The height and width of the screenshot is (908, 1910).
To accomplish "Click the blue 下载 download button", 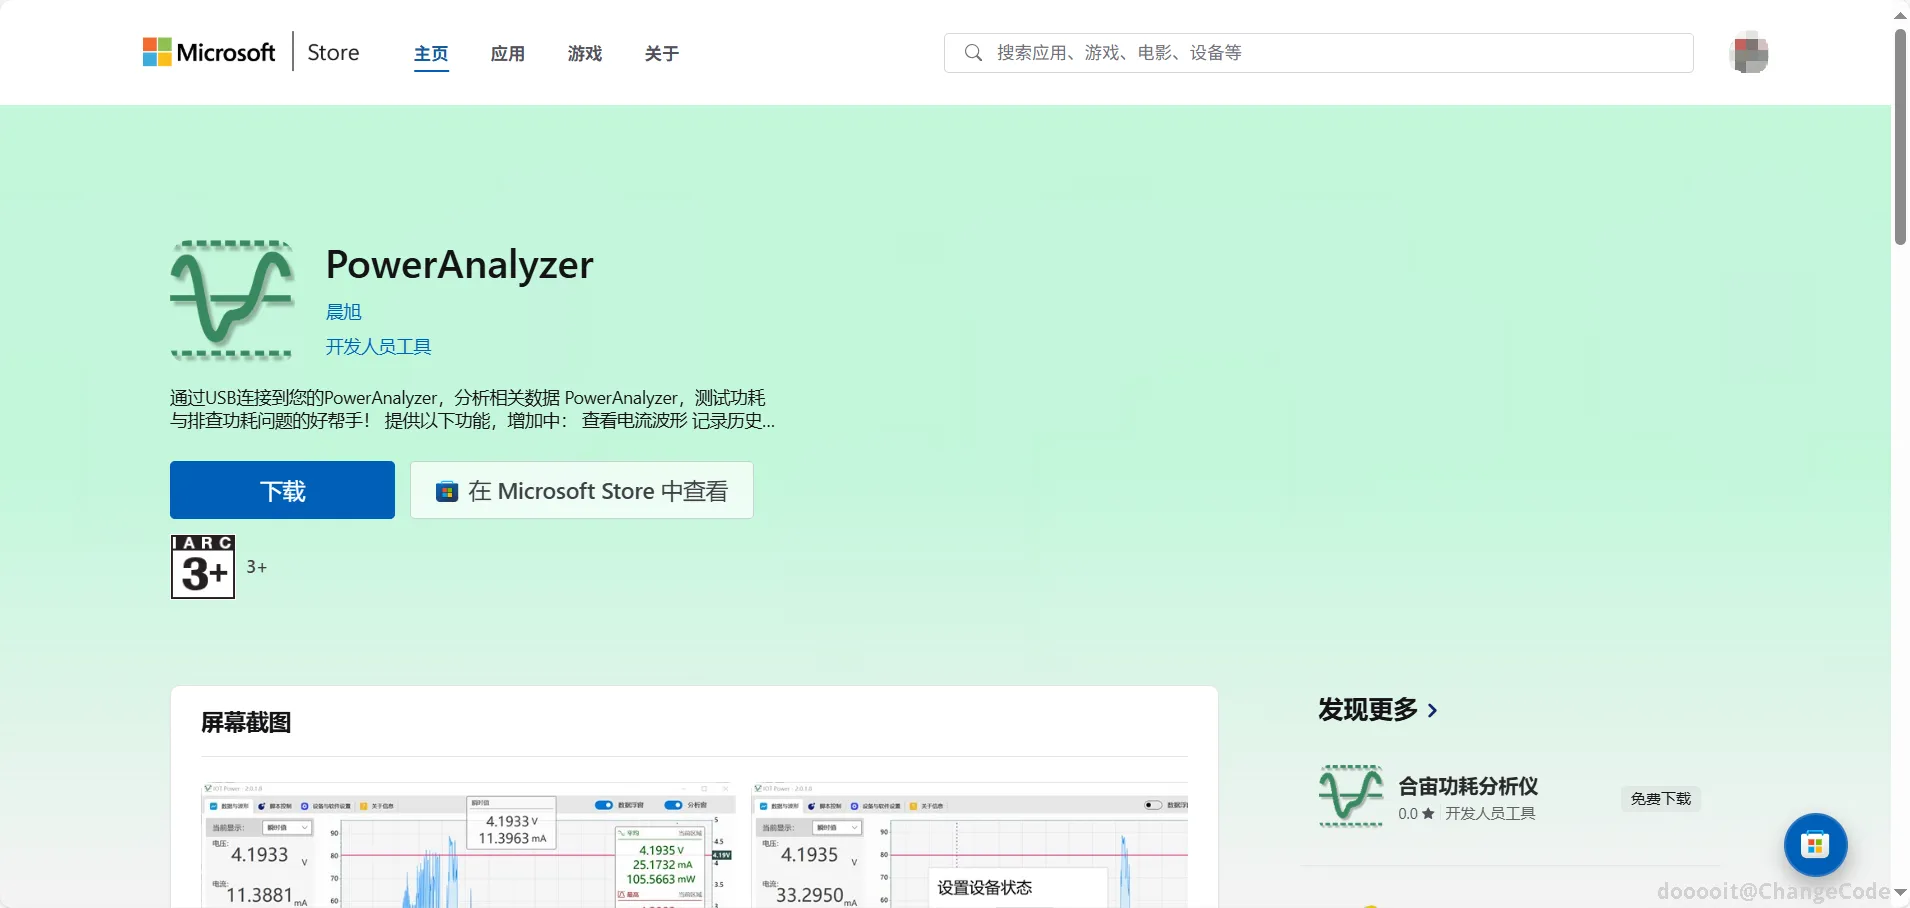I will (x=282, y=490).
